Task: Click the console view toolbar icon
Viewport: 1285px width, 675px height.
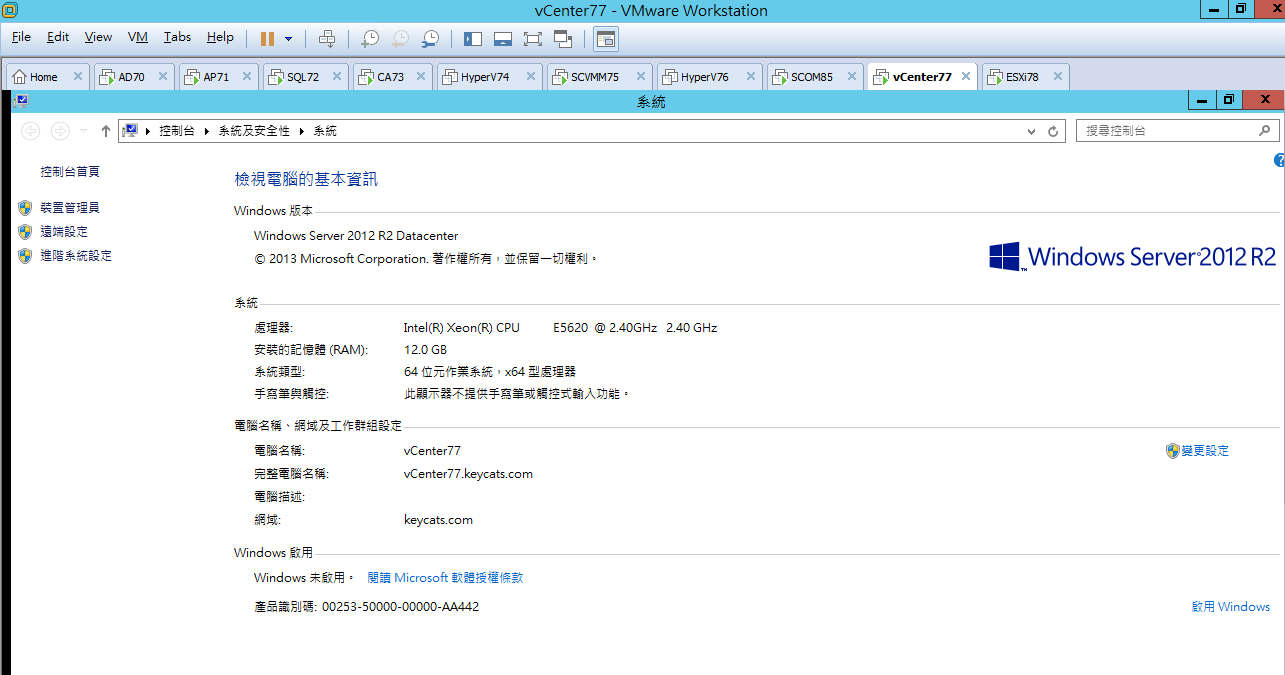Action: [606, 38]
